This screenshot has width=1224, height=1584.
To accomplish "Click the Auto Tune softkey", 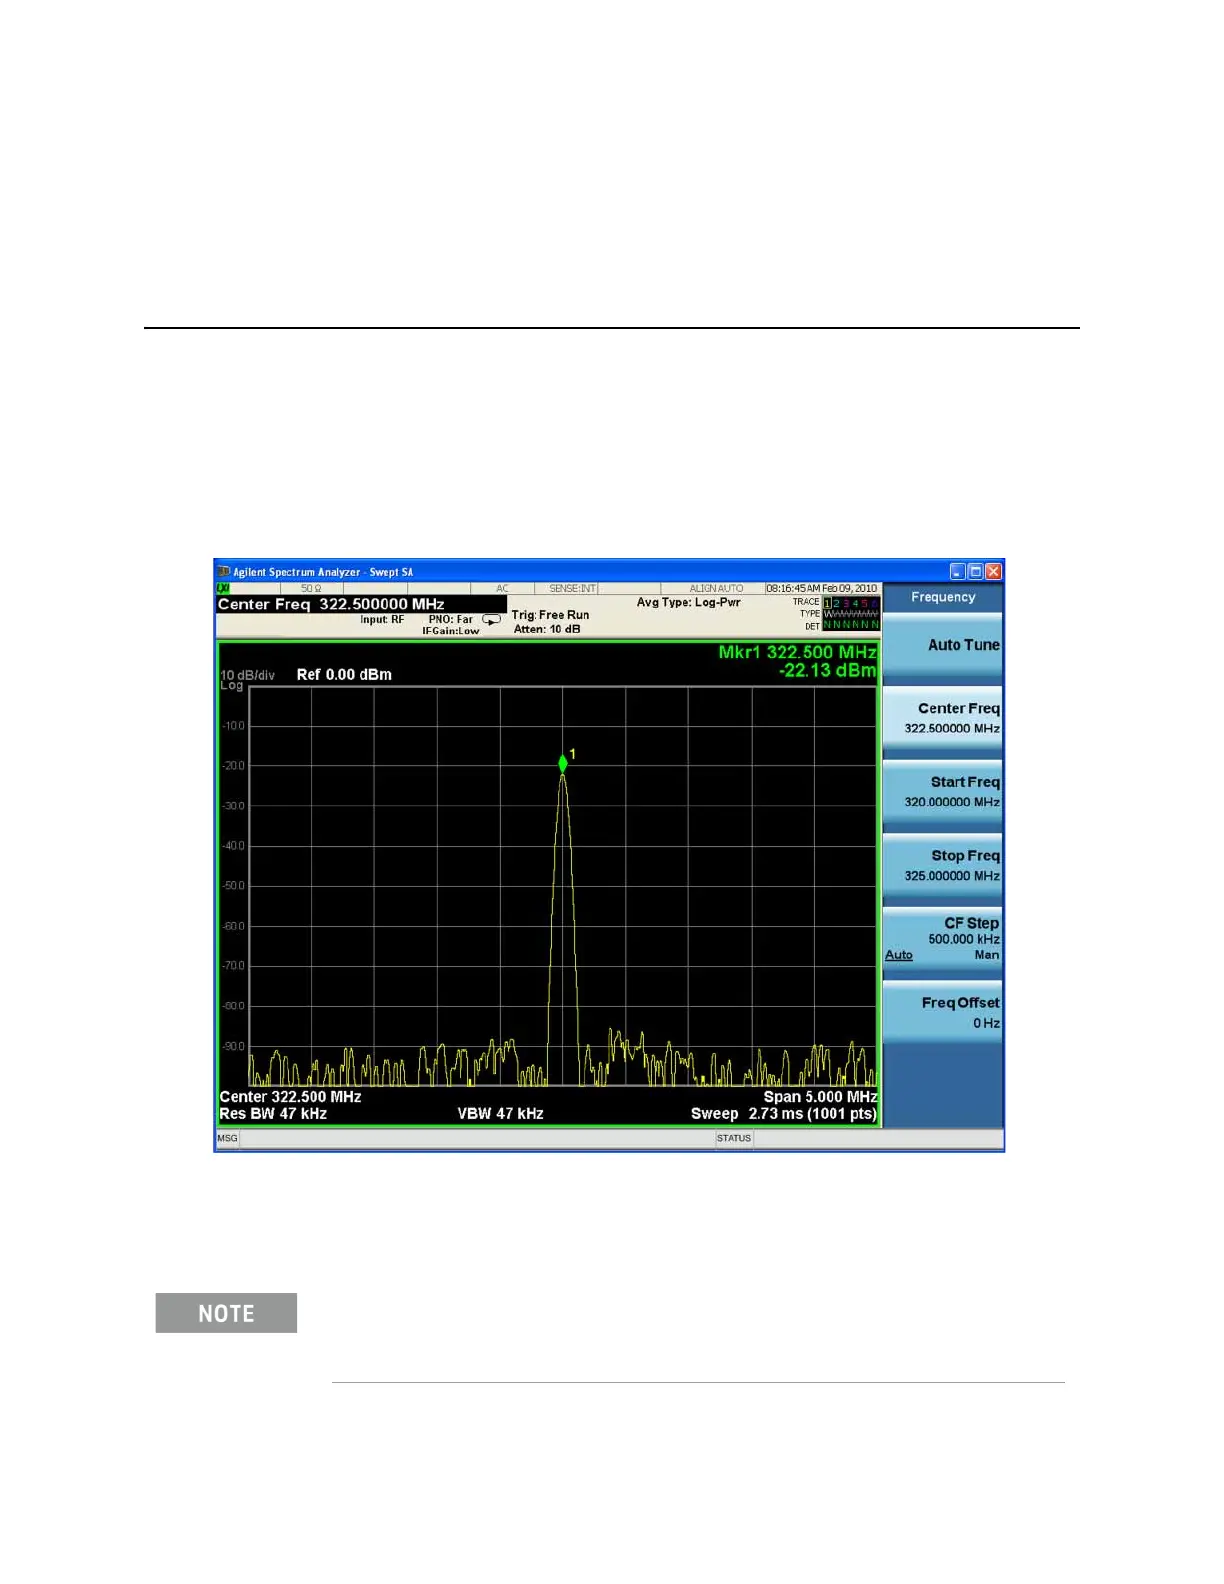I will [x=942, y=645].
